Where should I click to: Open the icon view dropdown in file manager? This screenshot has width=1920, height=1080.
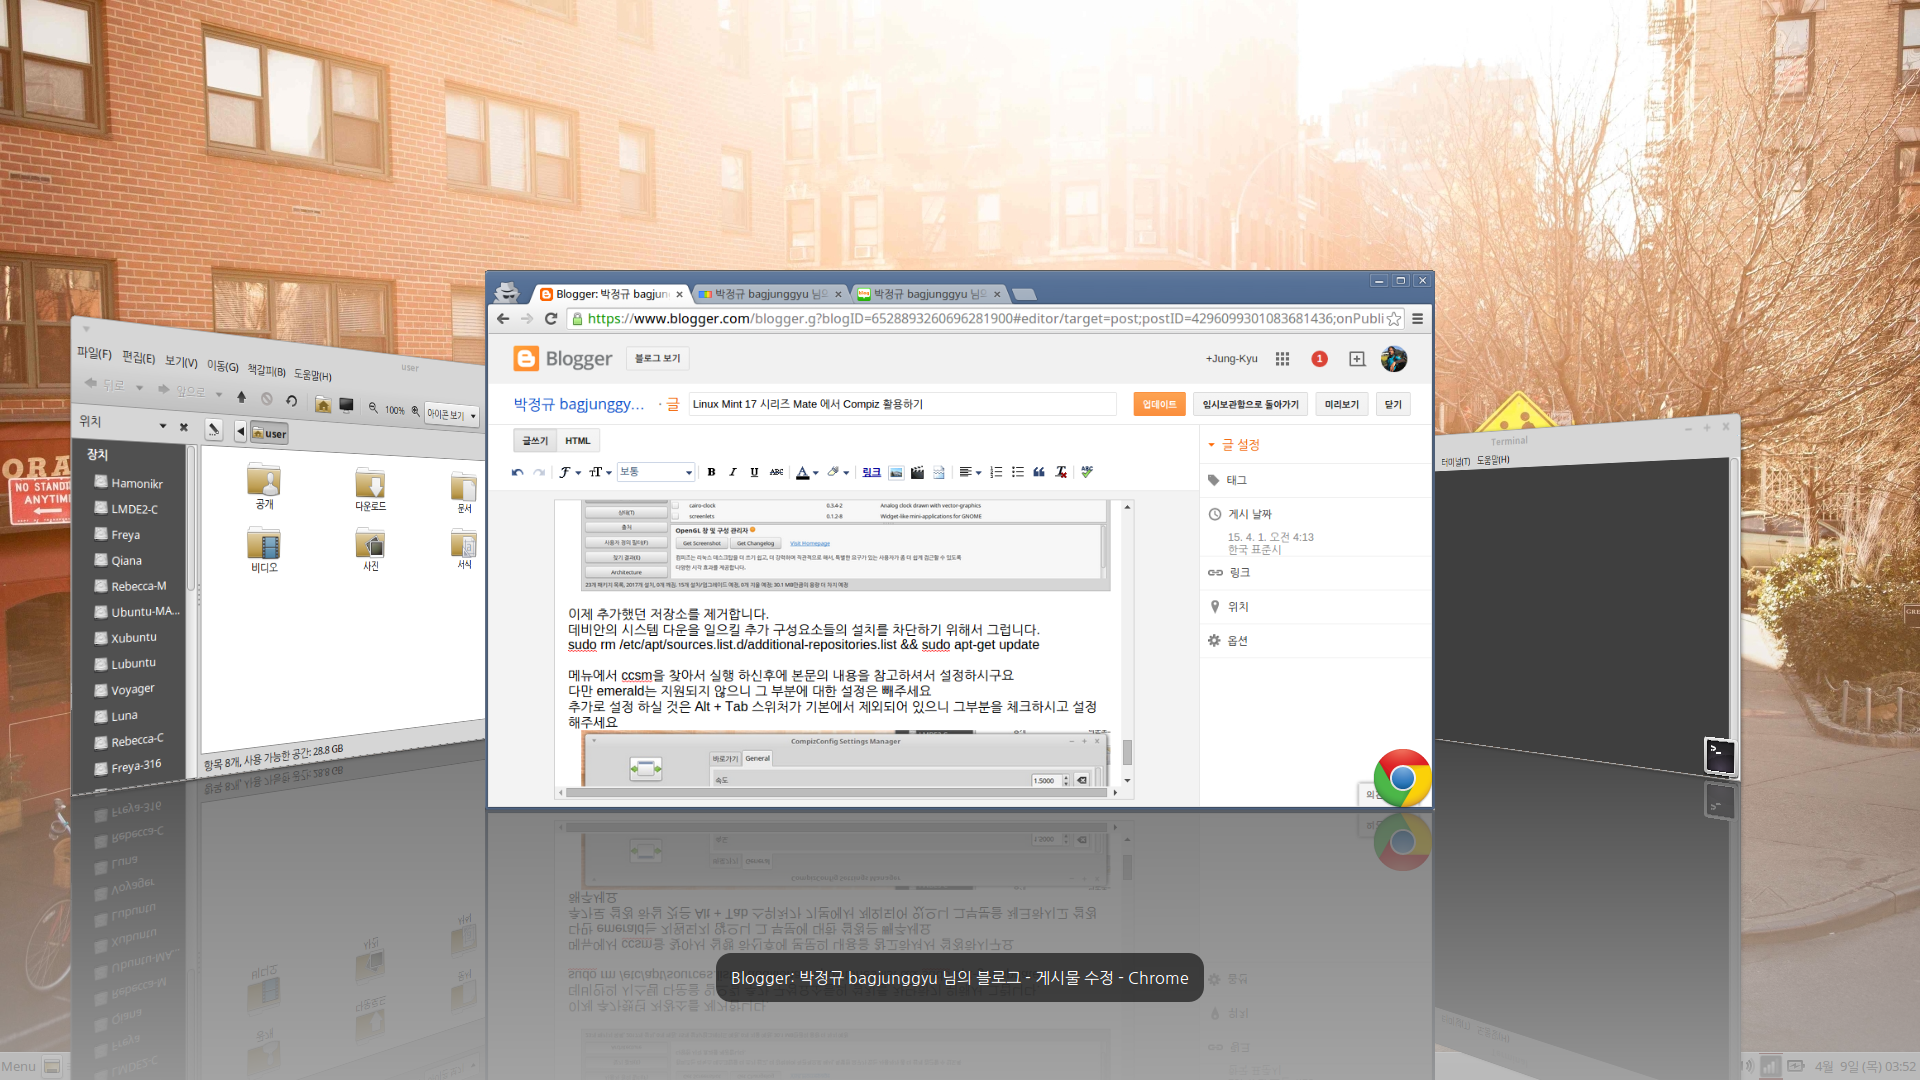coord(452,415)
